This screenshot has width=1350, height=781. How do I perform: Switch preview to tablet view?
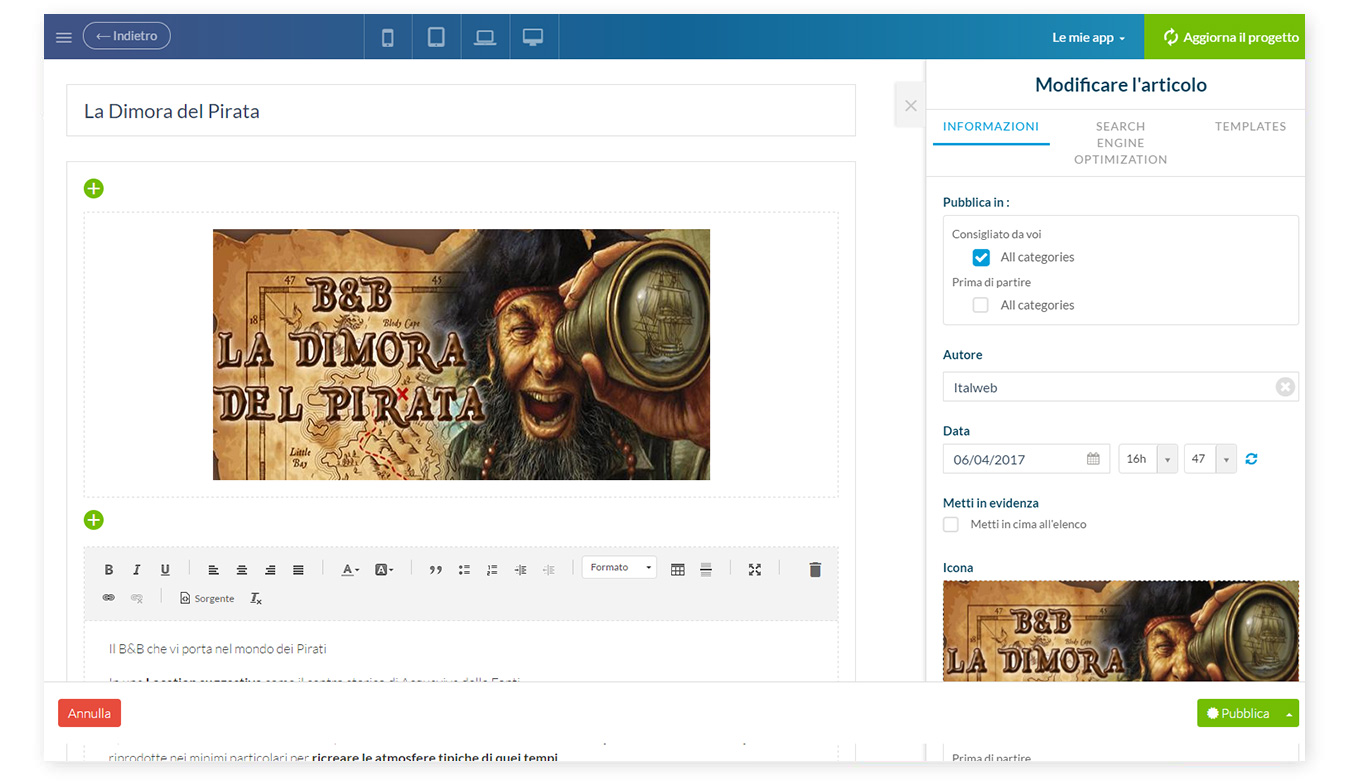pos(436,37)
